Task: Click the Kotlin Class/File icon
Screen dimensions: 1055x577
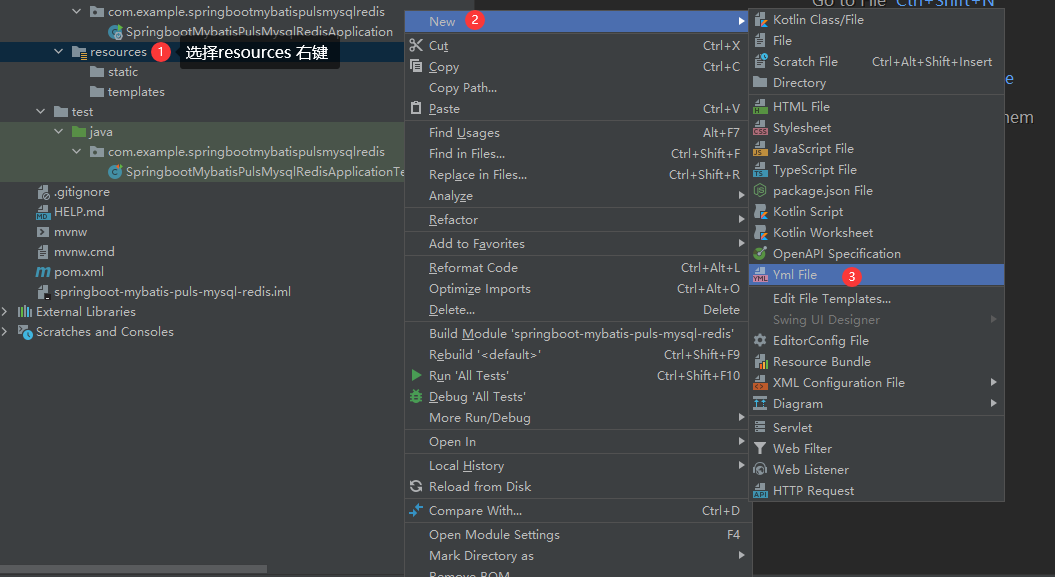Action: pyautogui.click(x=760, y=20)
